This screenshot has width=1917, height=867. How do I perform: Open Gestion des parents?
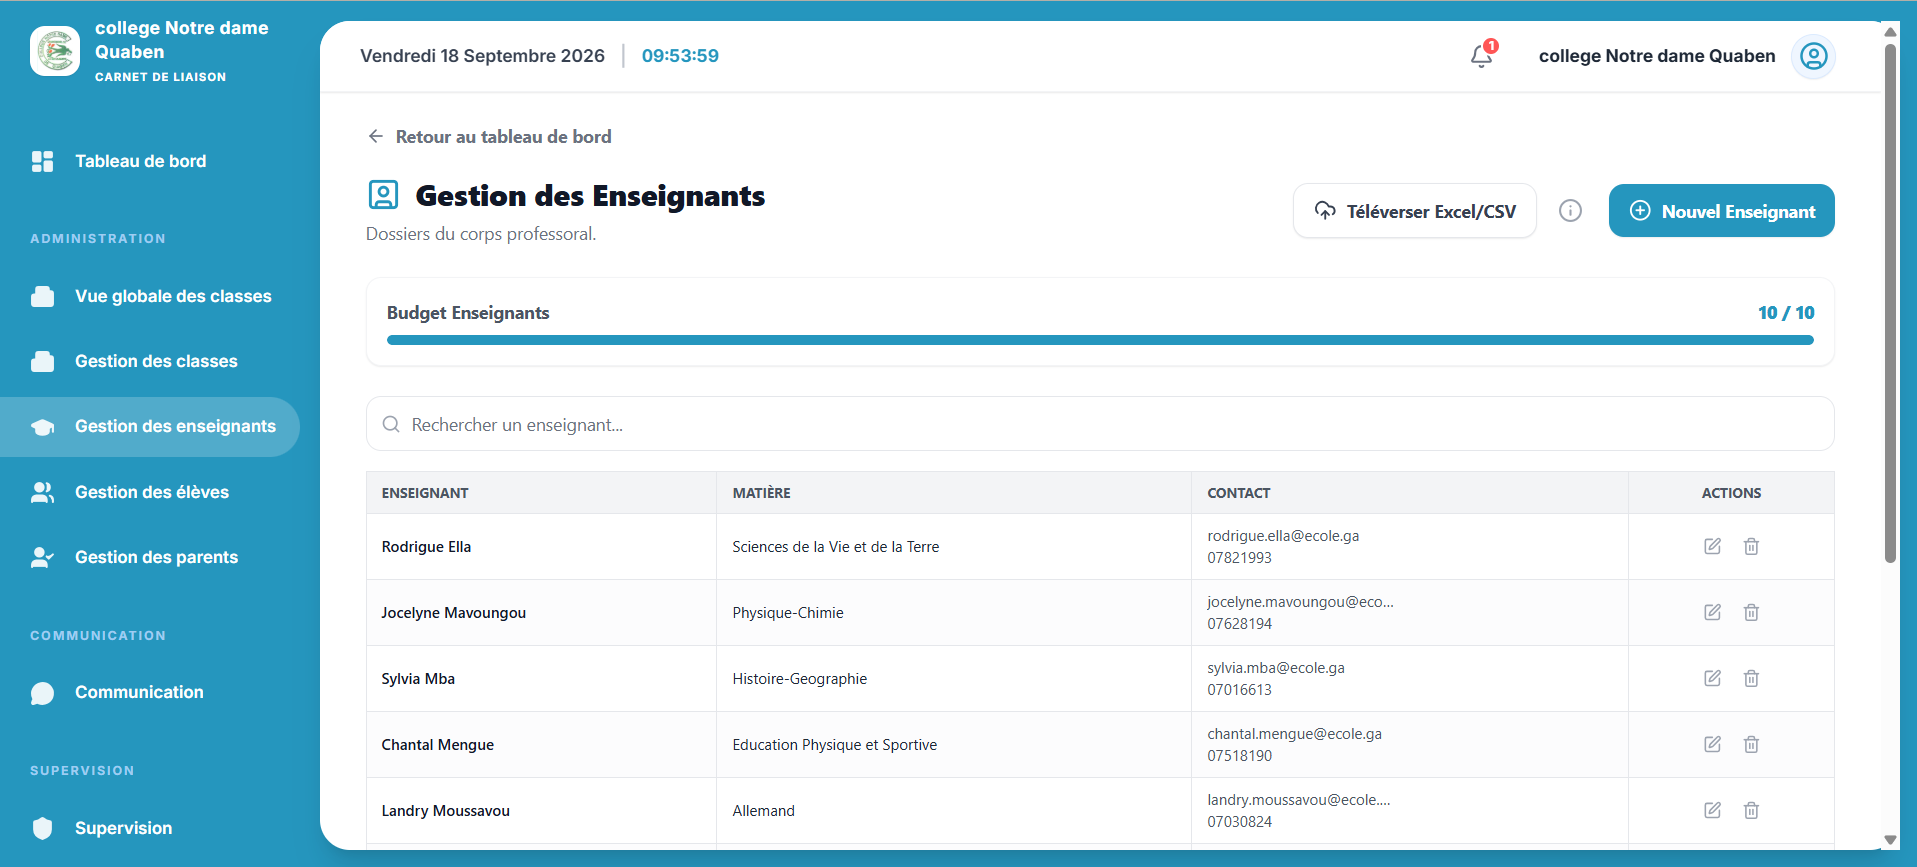(x=150, y=557)
